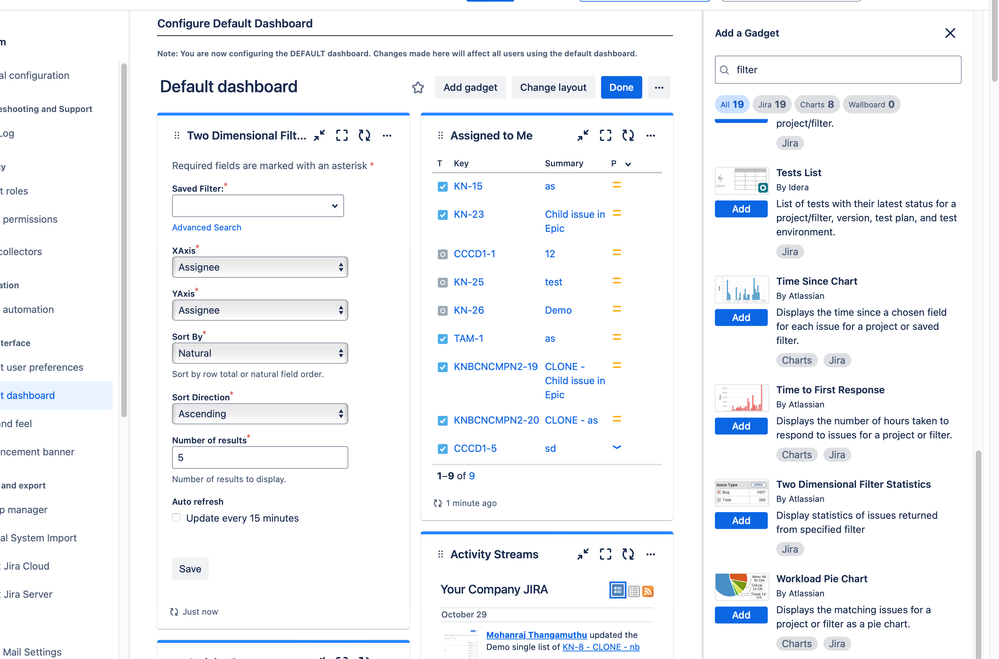Open dashboard more options ellipsis button
Screen dimensions: 999x659
[659, 87]
